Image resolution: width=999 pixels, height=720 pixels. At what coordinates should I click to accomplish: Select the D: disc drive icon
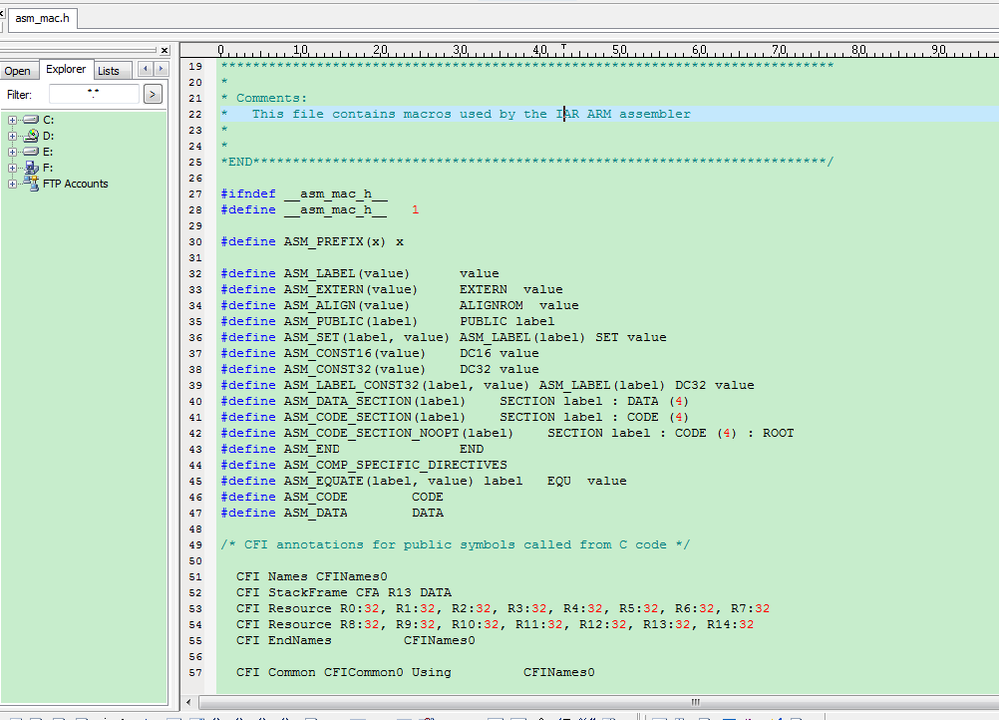[x=31, y=136]
